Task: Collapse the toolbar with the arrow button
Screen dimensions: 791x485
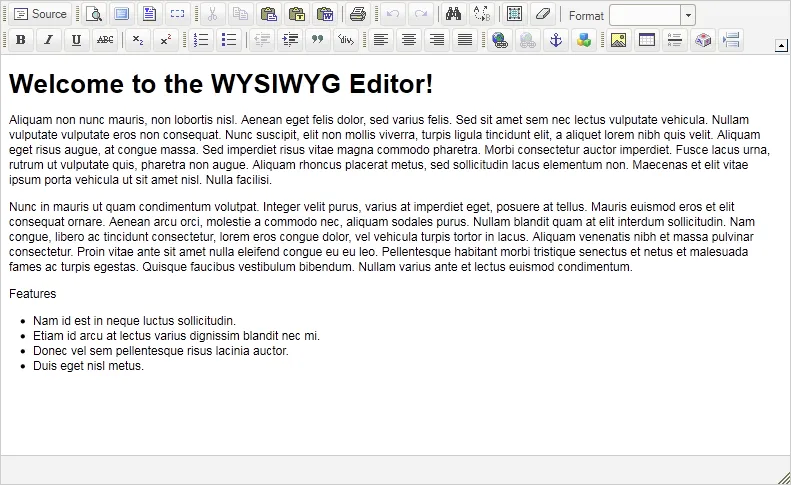Action: click(781, 46)
